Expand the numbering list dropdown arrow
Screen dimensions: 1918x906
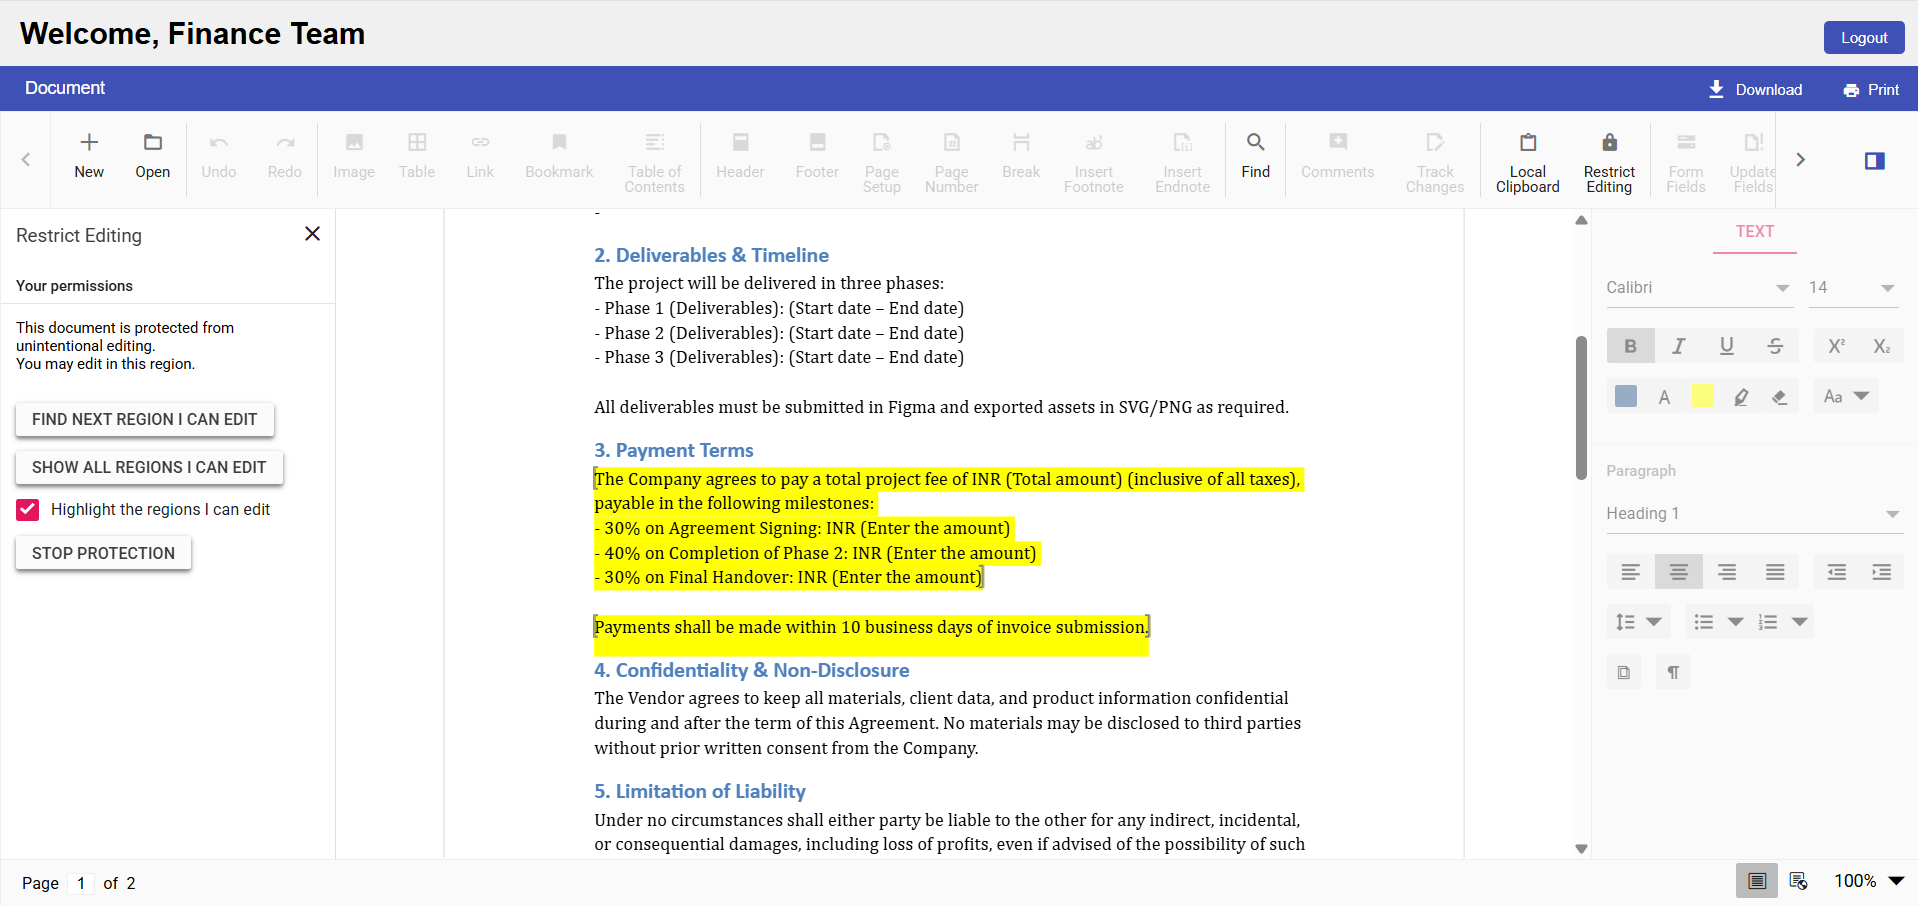tap(1800, 622)
